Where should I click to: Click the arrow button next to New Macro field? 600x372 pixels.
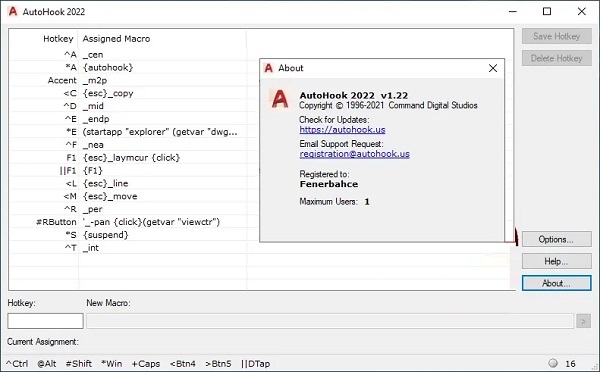[x=583, y=321]
